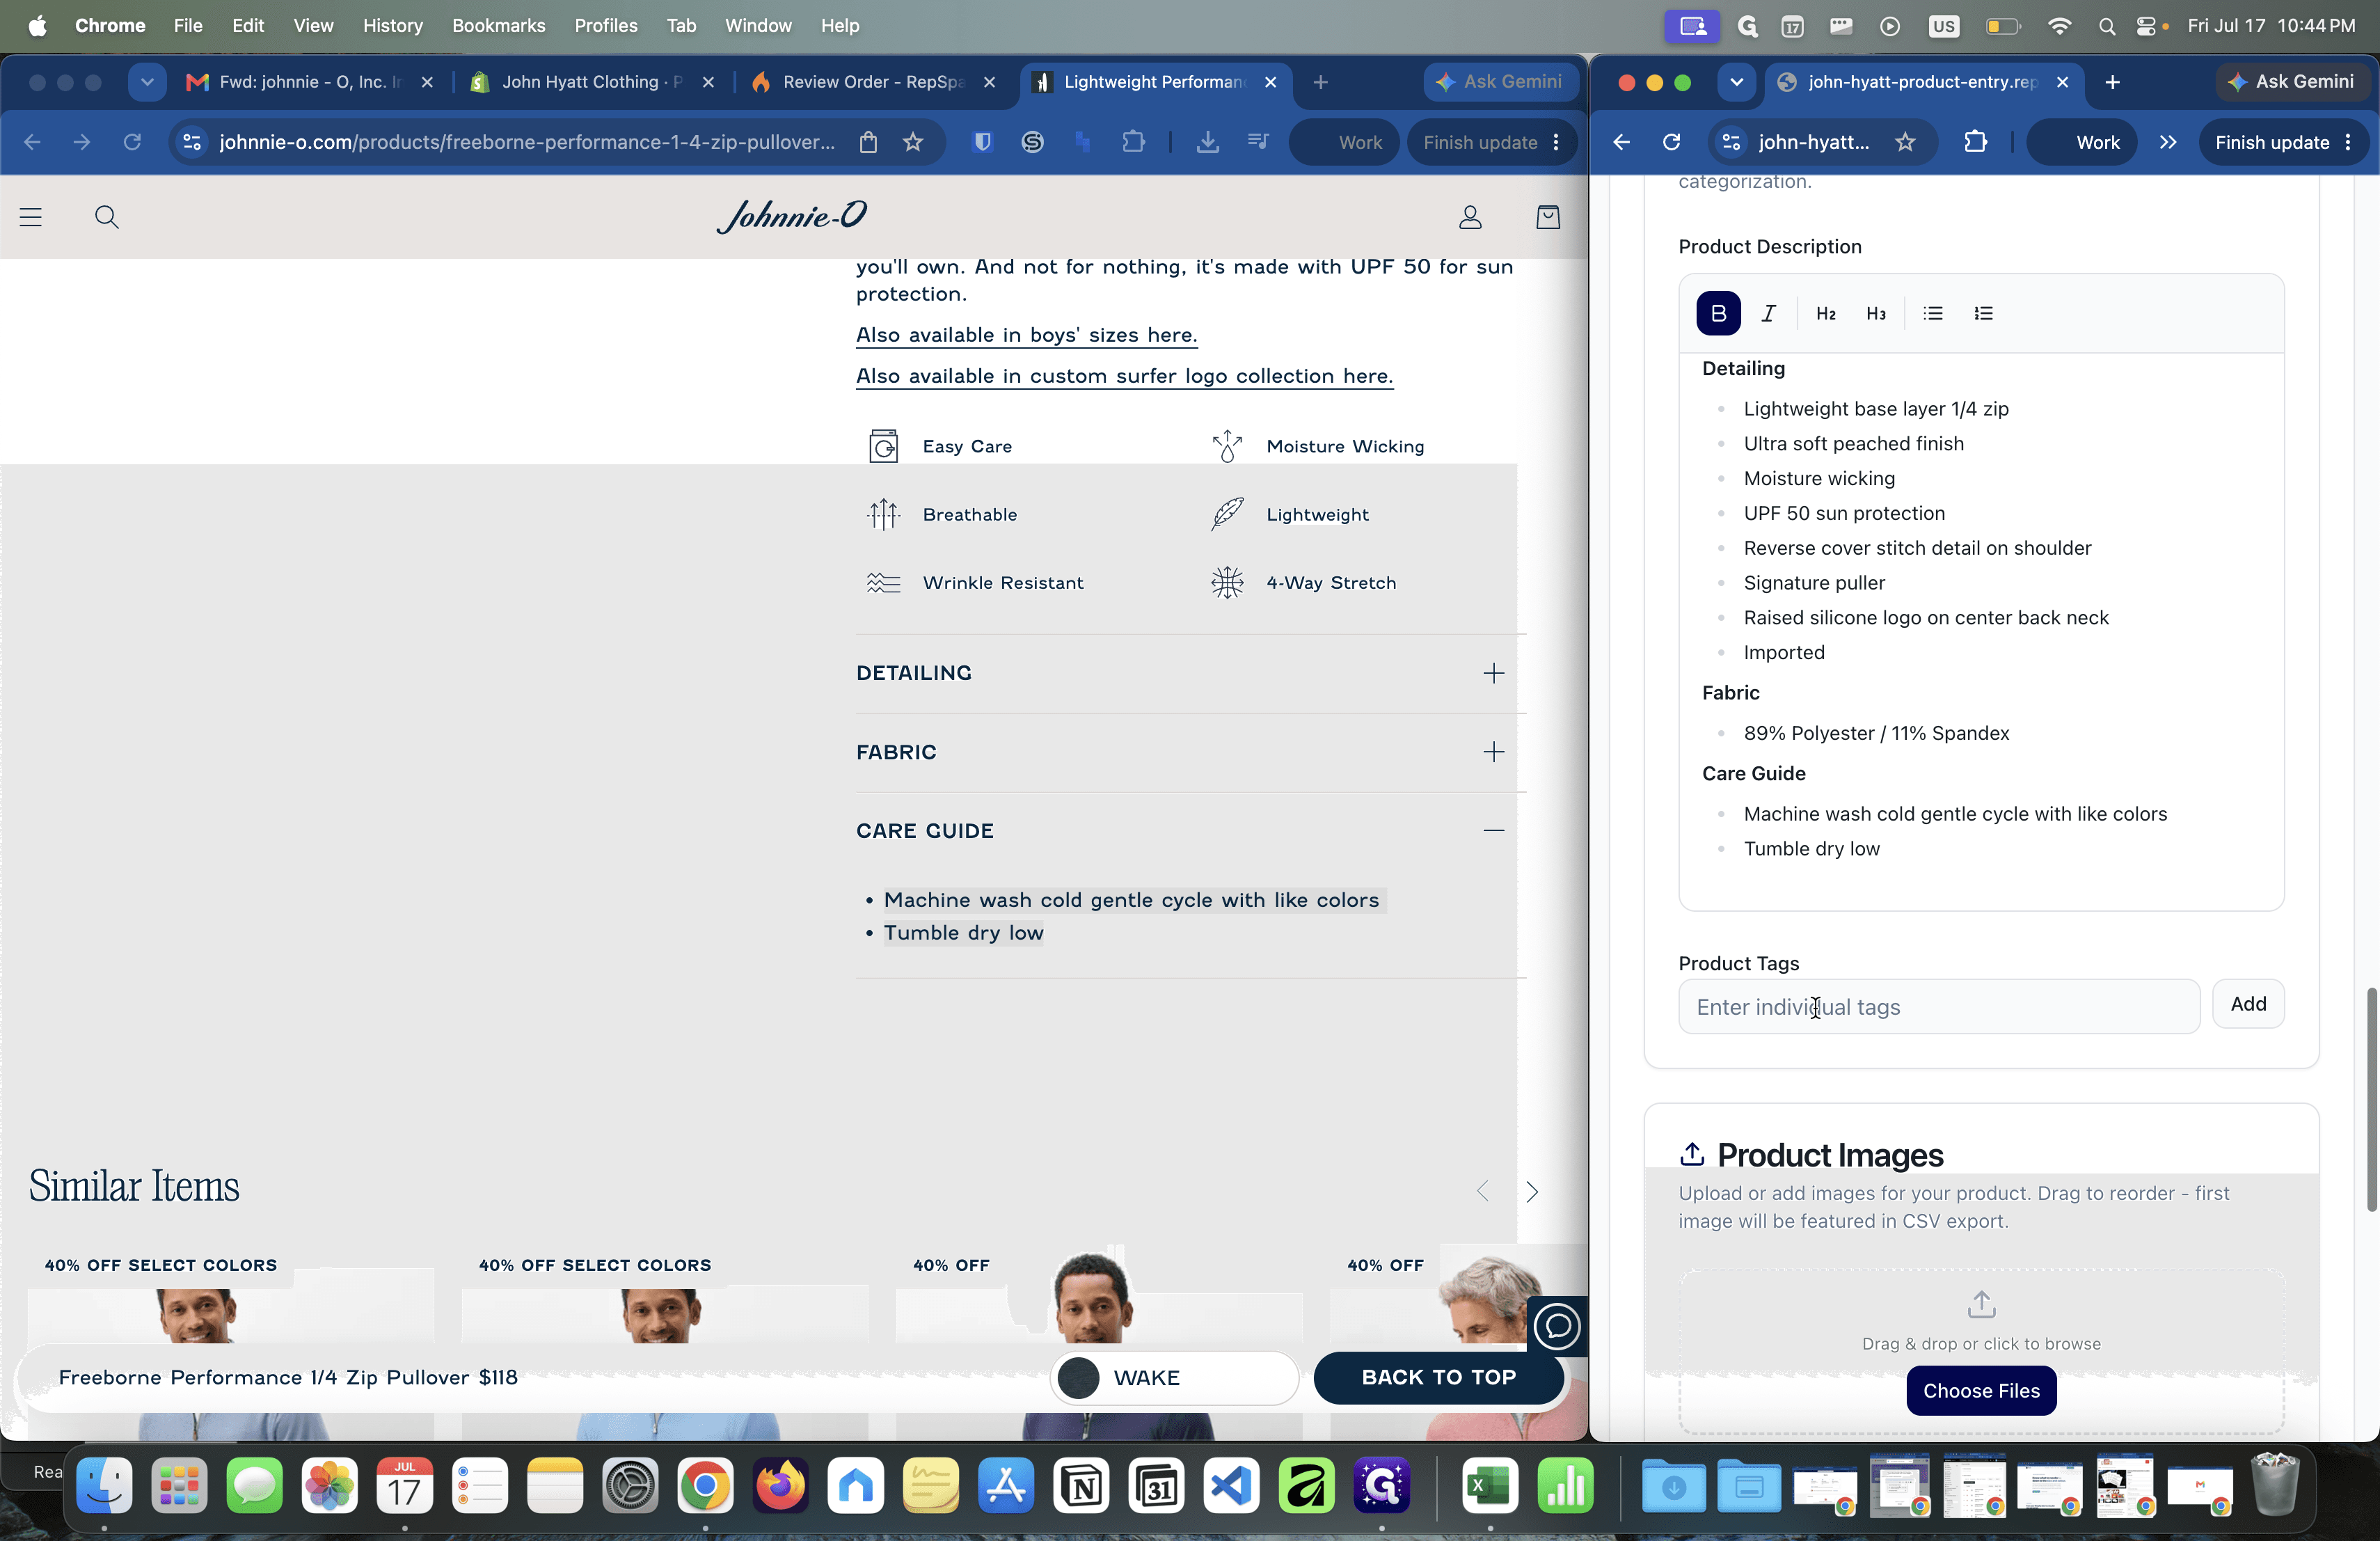Screen dimensions: 2380x1541
Task: Open Ask Gemini in the right Chrome window
Action: pyautogui.click(x=2292, y=82)
